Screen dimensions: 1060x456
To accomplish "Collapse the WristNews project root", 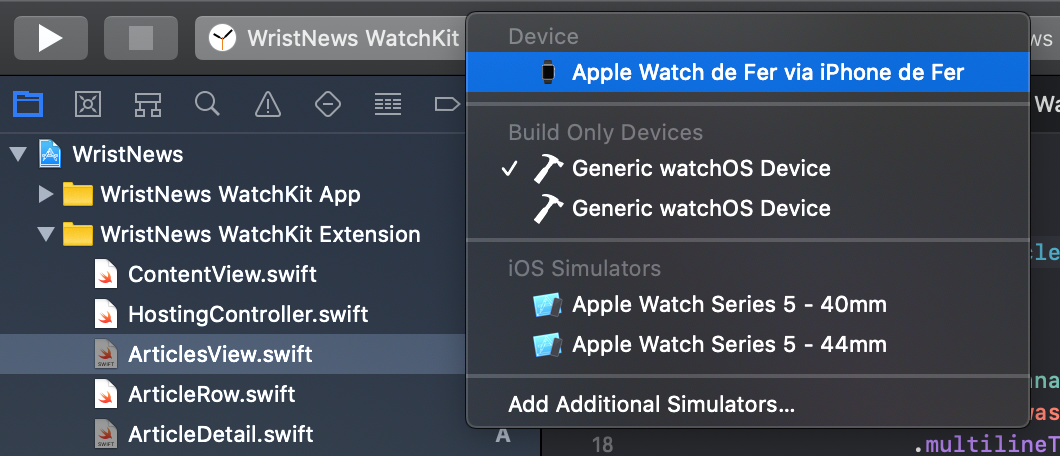I will click(18, 155).
